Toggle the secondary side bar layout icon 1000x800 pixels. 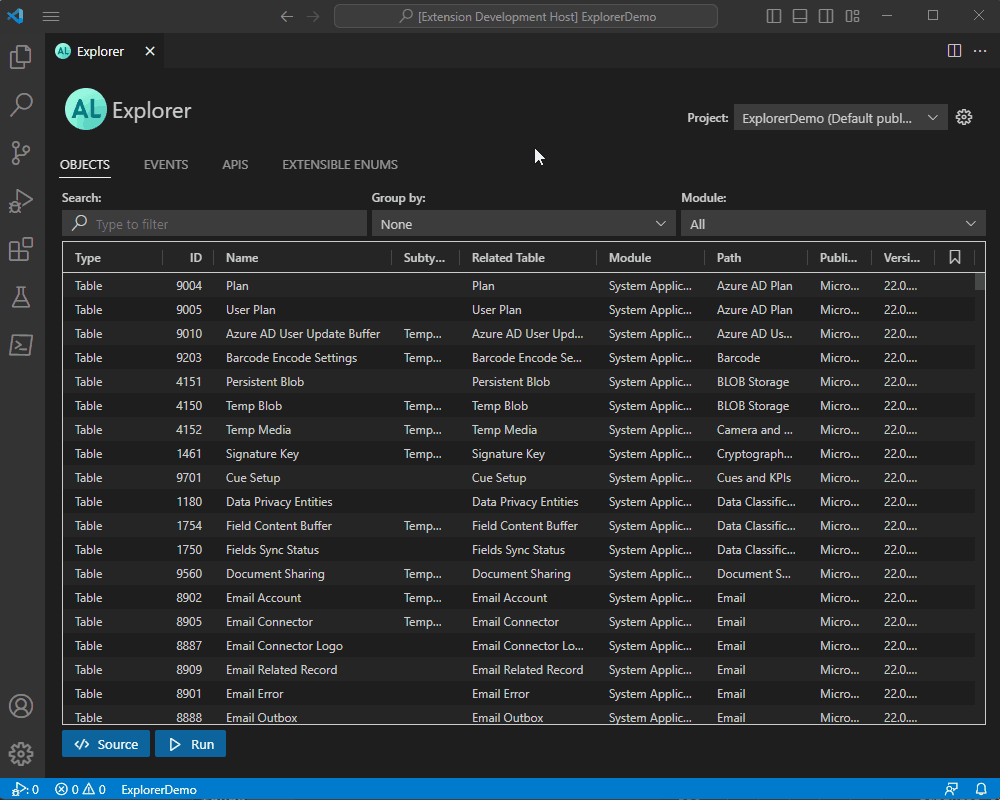(826, 16)
